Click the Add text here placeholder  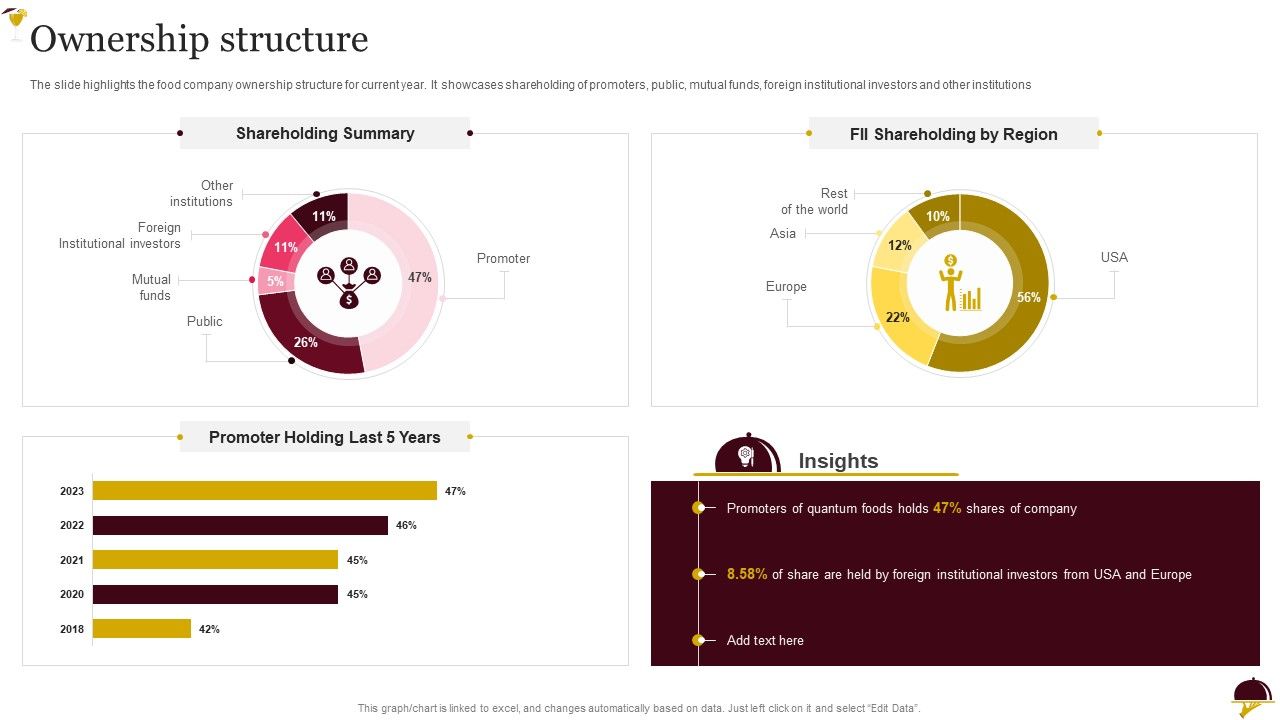point(765,640)
